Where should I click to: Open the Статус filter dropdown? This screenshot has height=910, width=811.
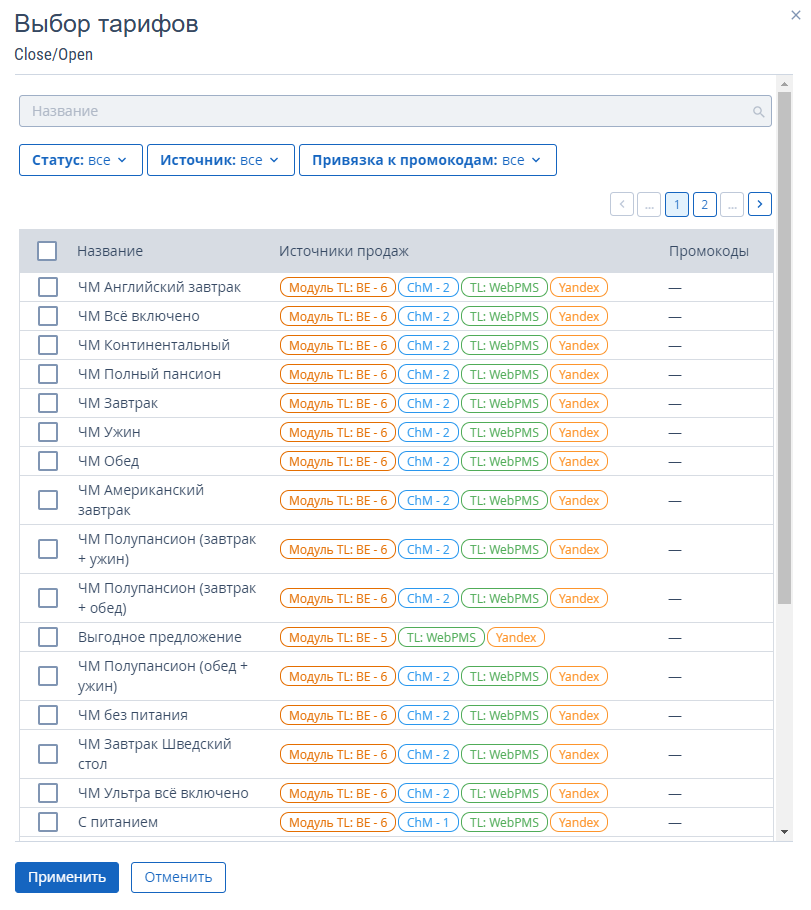(x=80, y=160)
